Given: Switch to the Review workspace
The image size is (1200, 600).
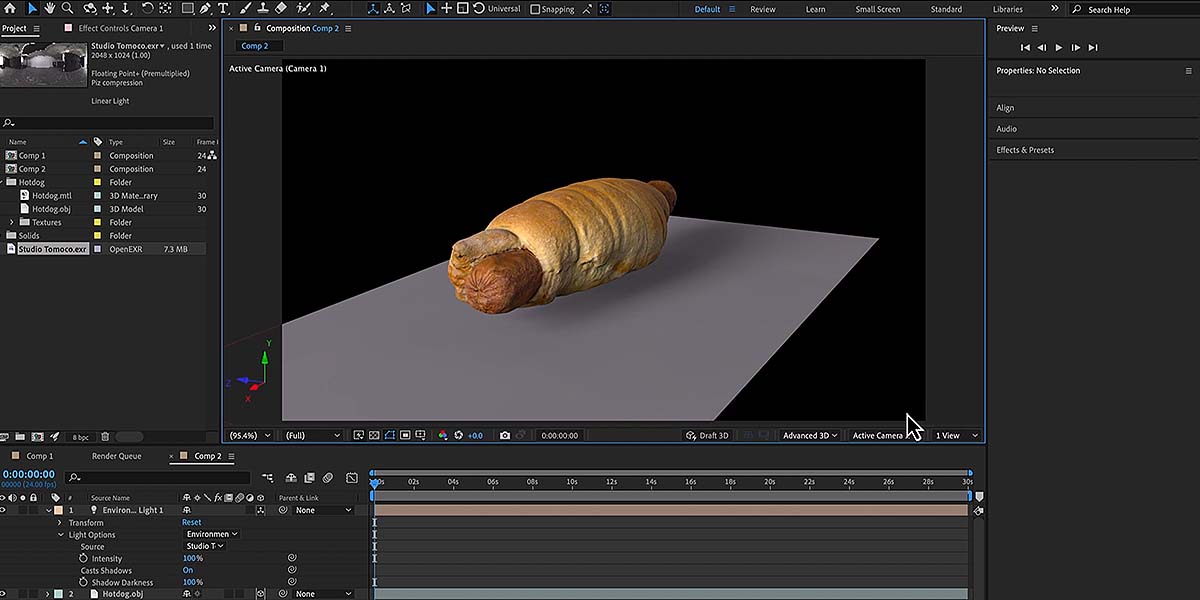Looking at the screenshot, I should tap(763, 9).
